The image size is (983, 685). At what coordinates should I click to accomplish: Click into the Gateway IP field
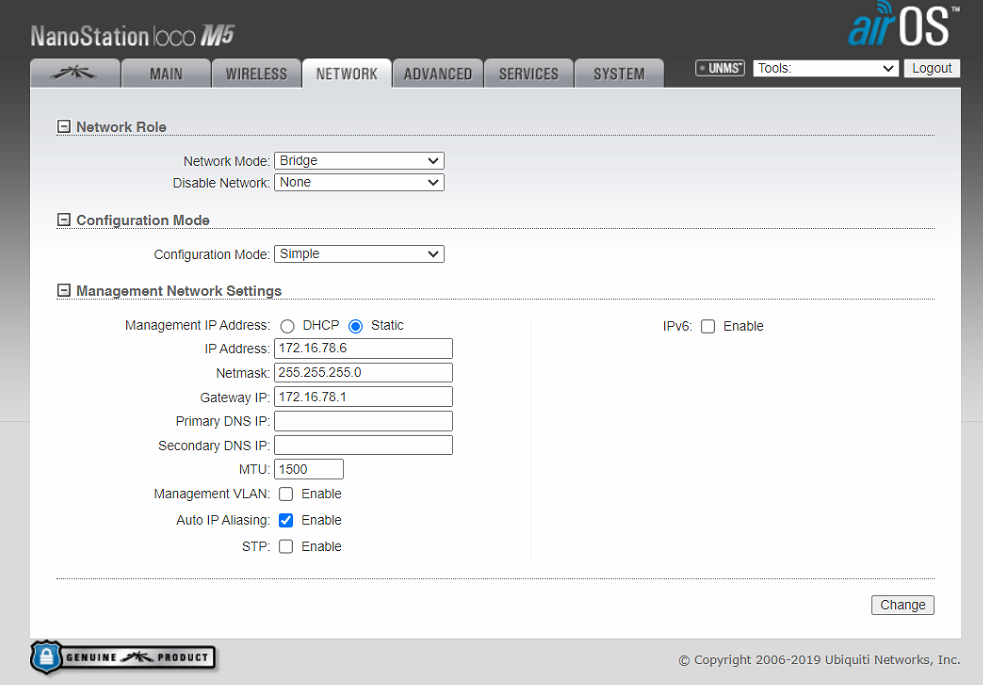click(363, 397)
